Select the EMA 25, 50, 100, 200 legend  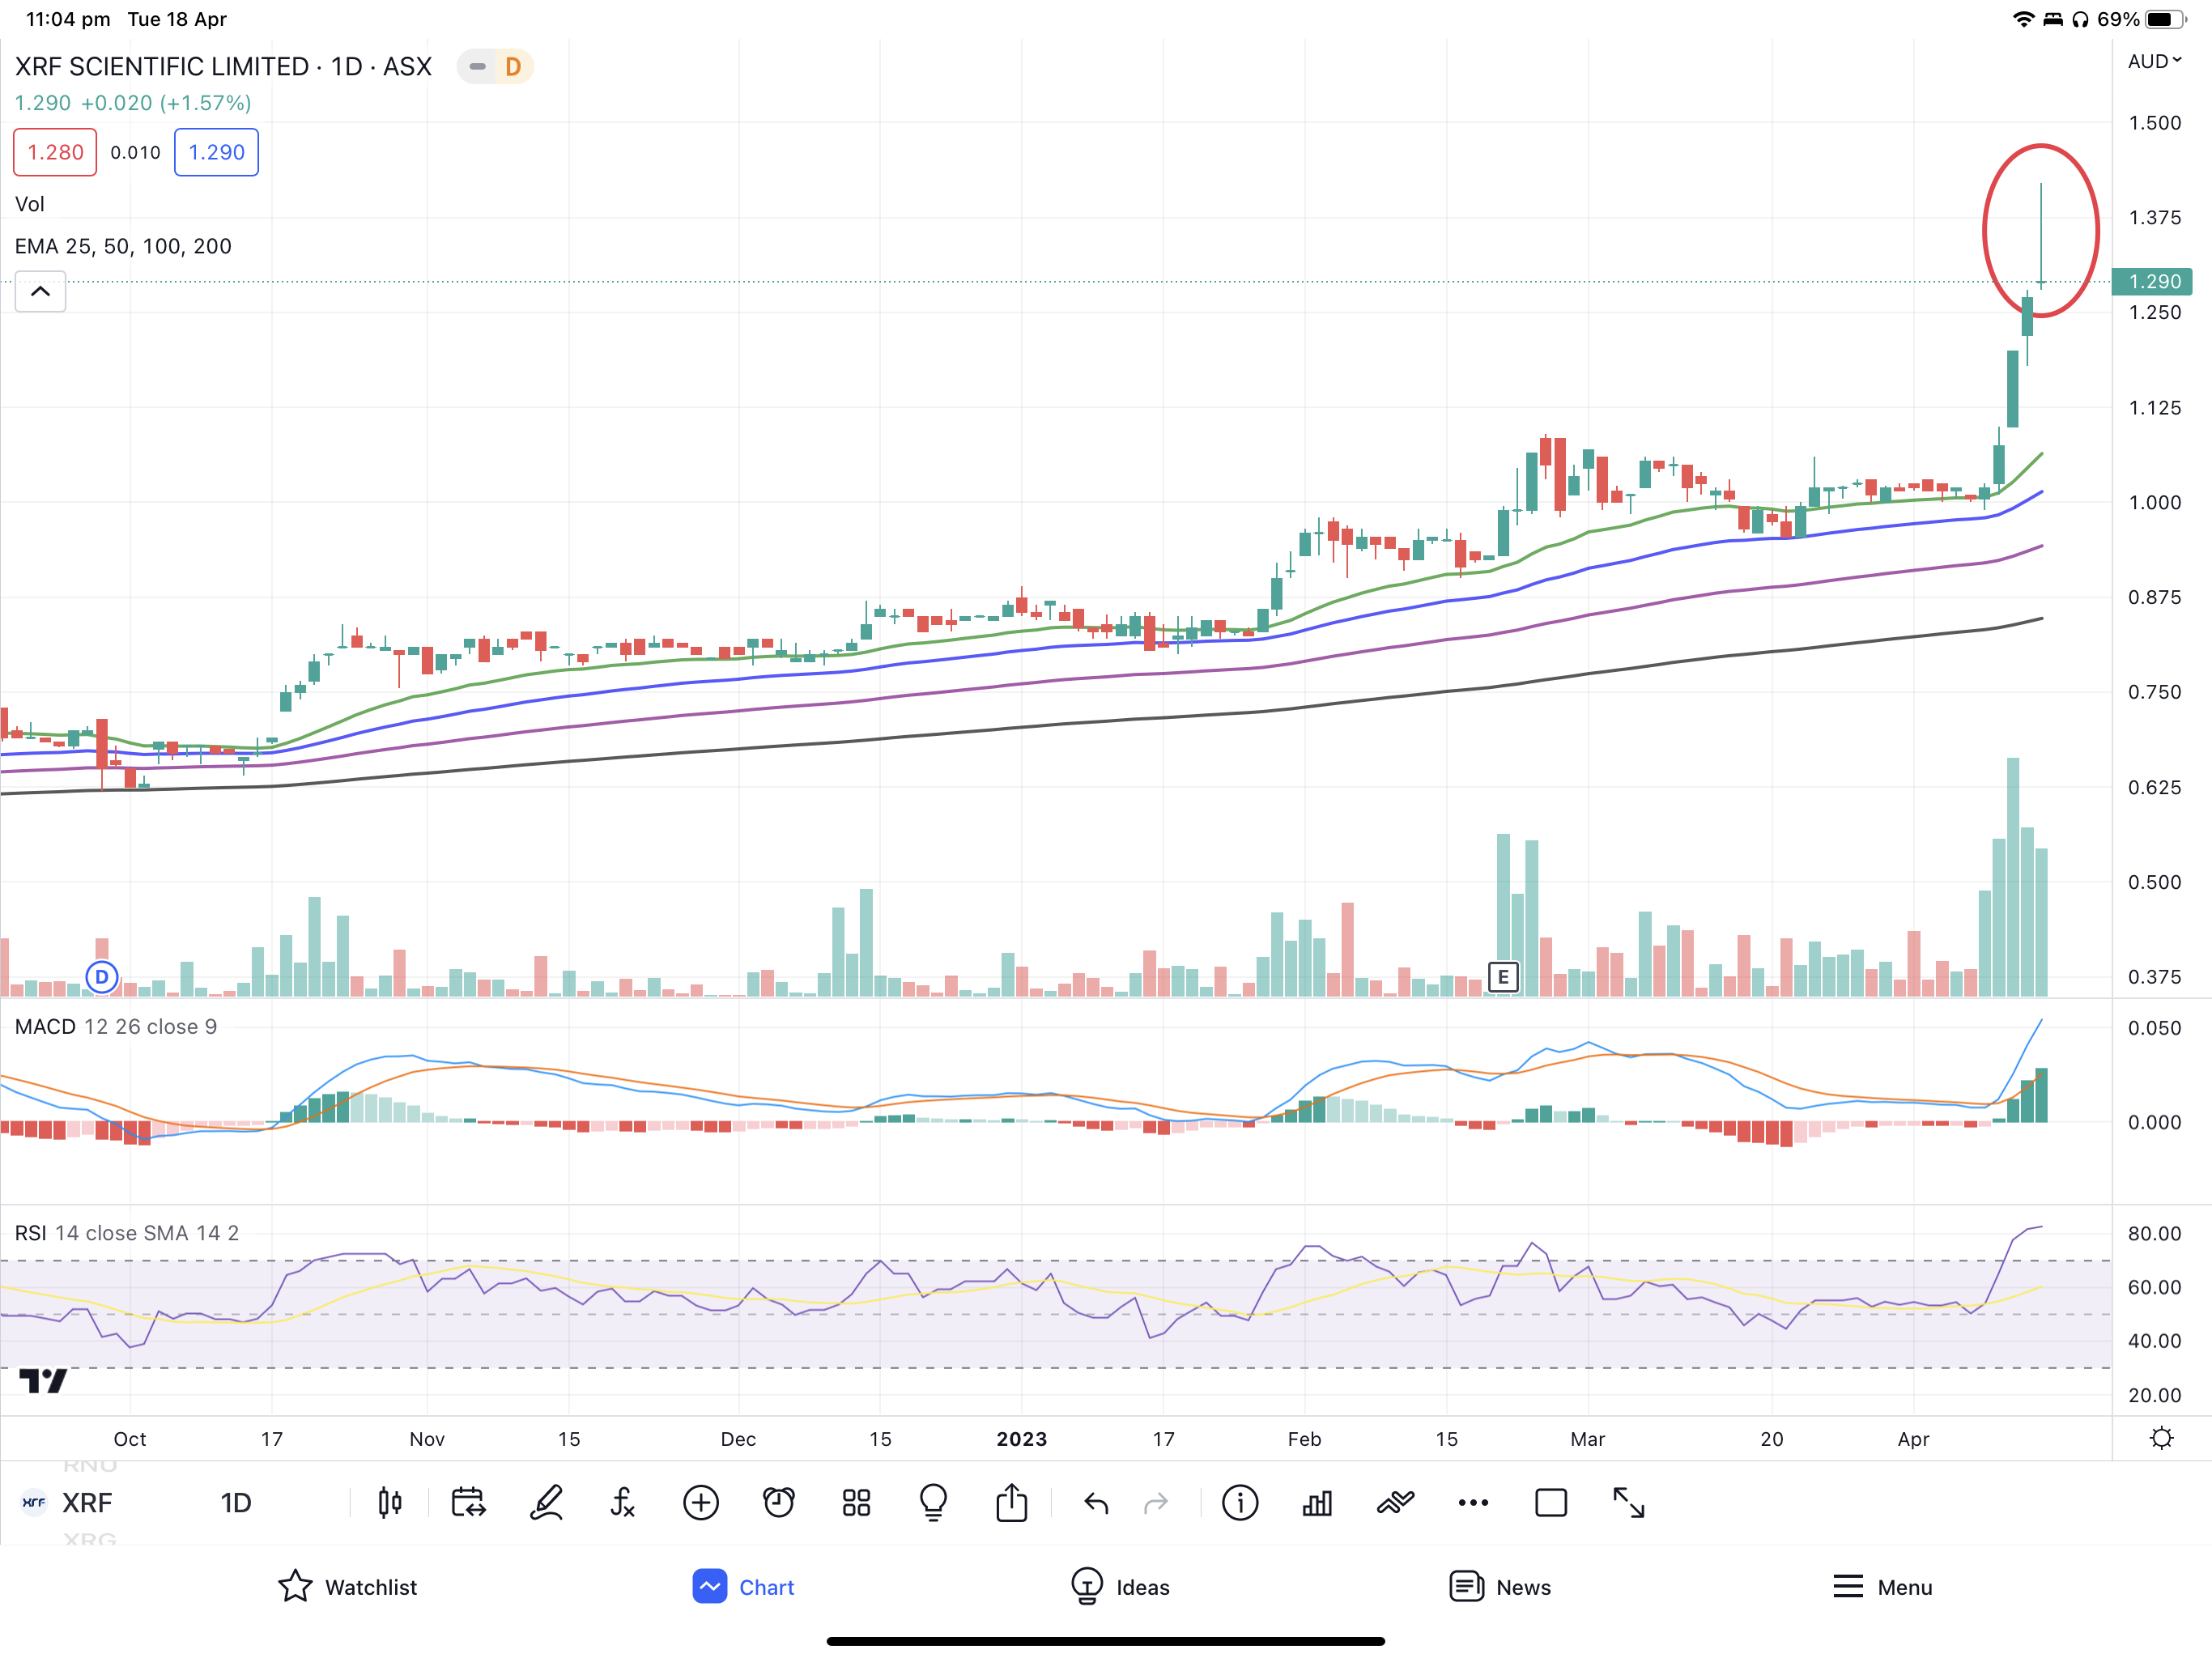pyautogui.click(x=123, y=246)
